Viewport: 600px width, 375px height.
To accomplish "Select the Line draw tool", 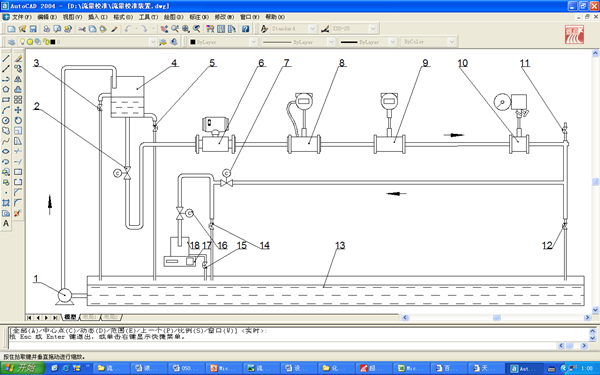I will pos(6,59).
